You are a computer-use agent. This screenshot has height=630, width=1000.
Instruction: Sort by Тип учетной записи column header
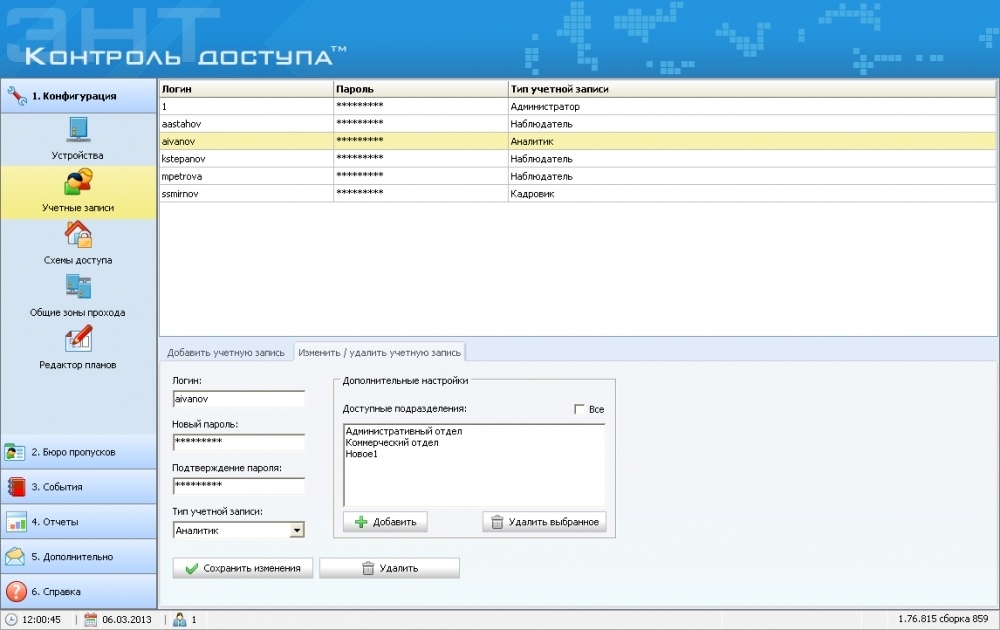point(751,89)
